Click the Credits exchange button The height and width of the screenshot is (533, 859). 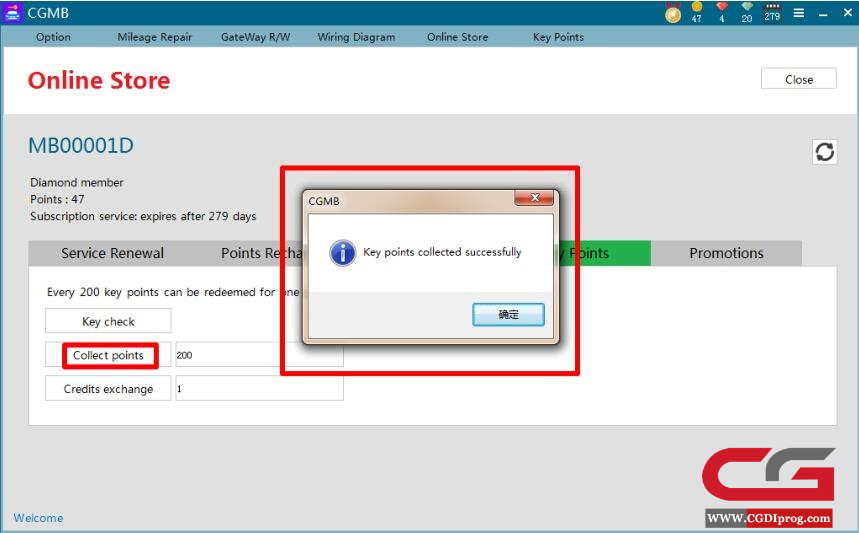[x=108, y=388]
